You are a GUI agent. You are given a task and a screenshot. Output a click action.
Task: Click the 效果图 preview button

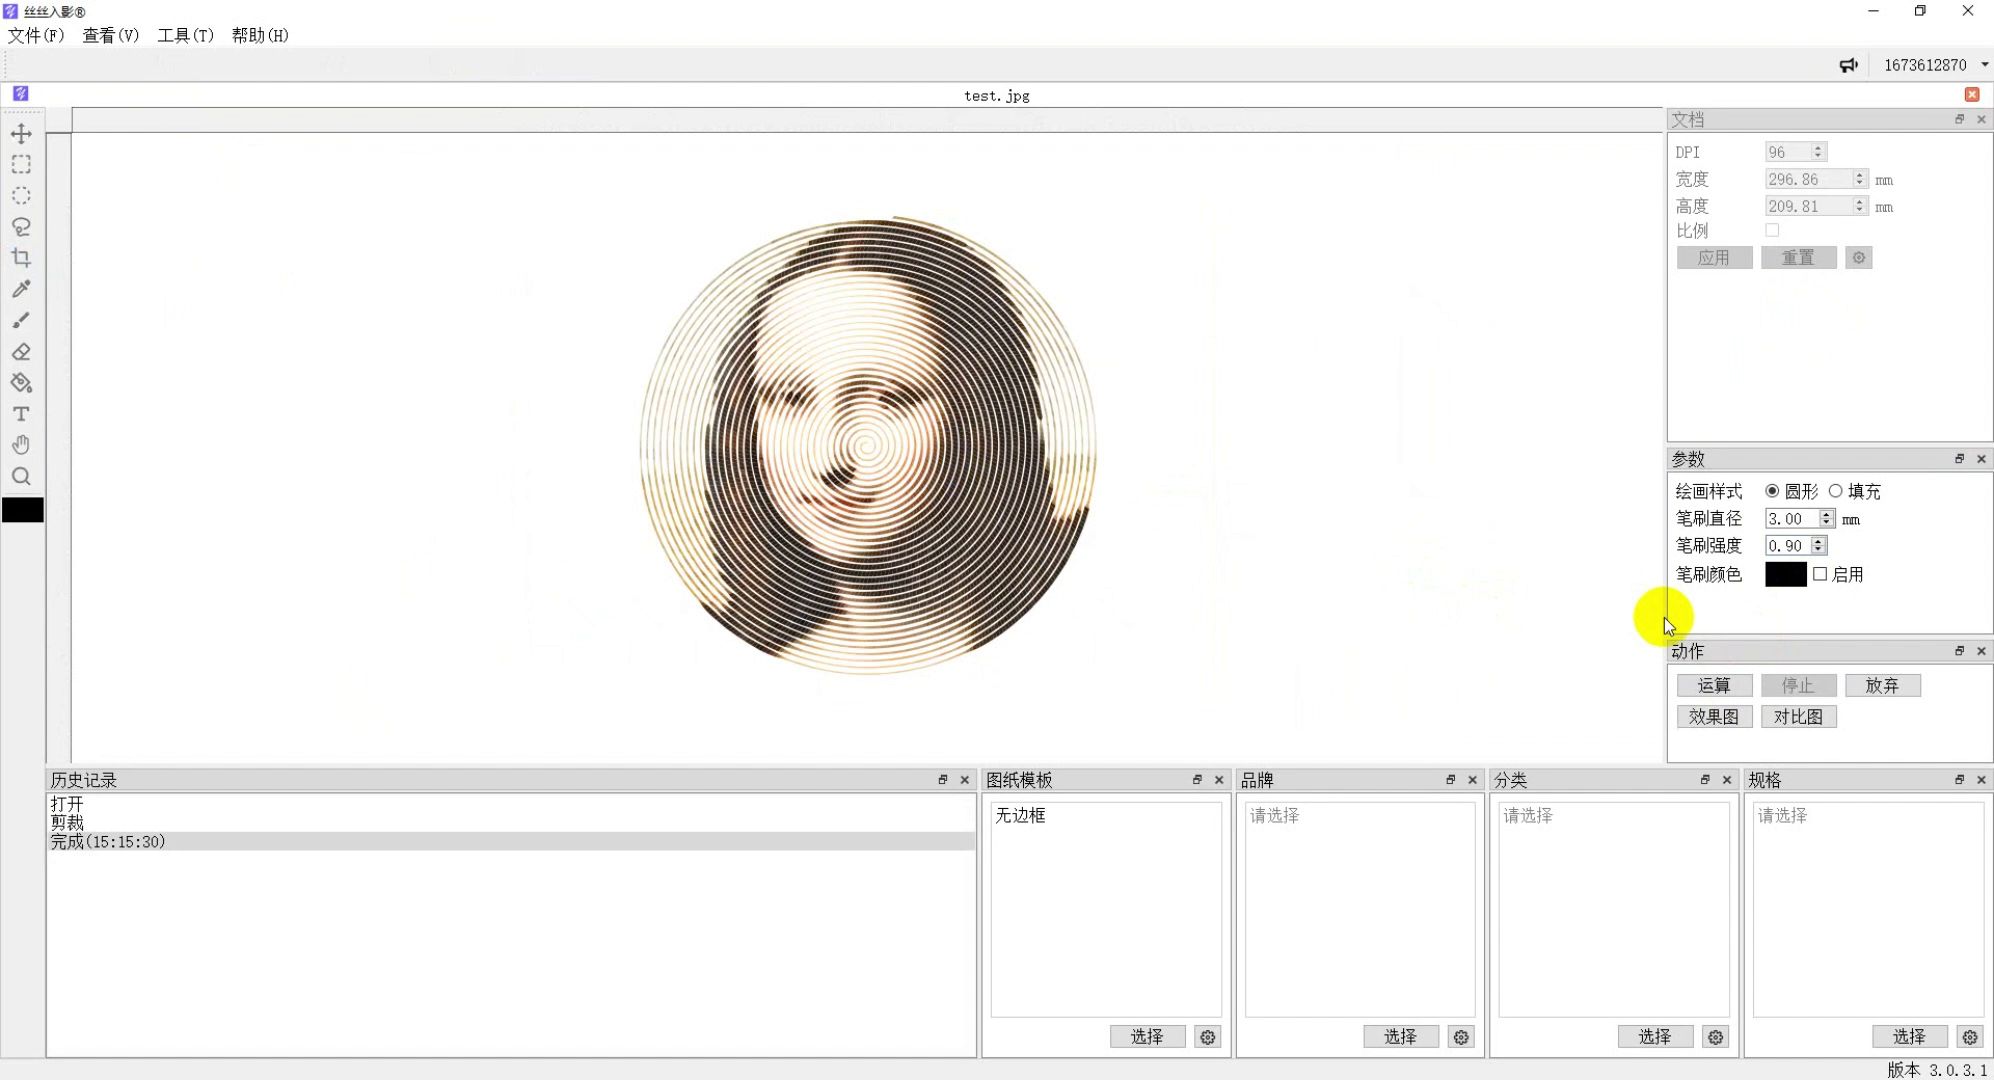[x=1713, y=716]
